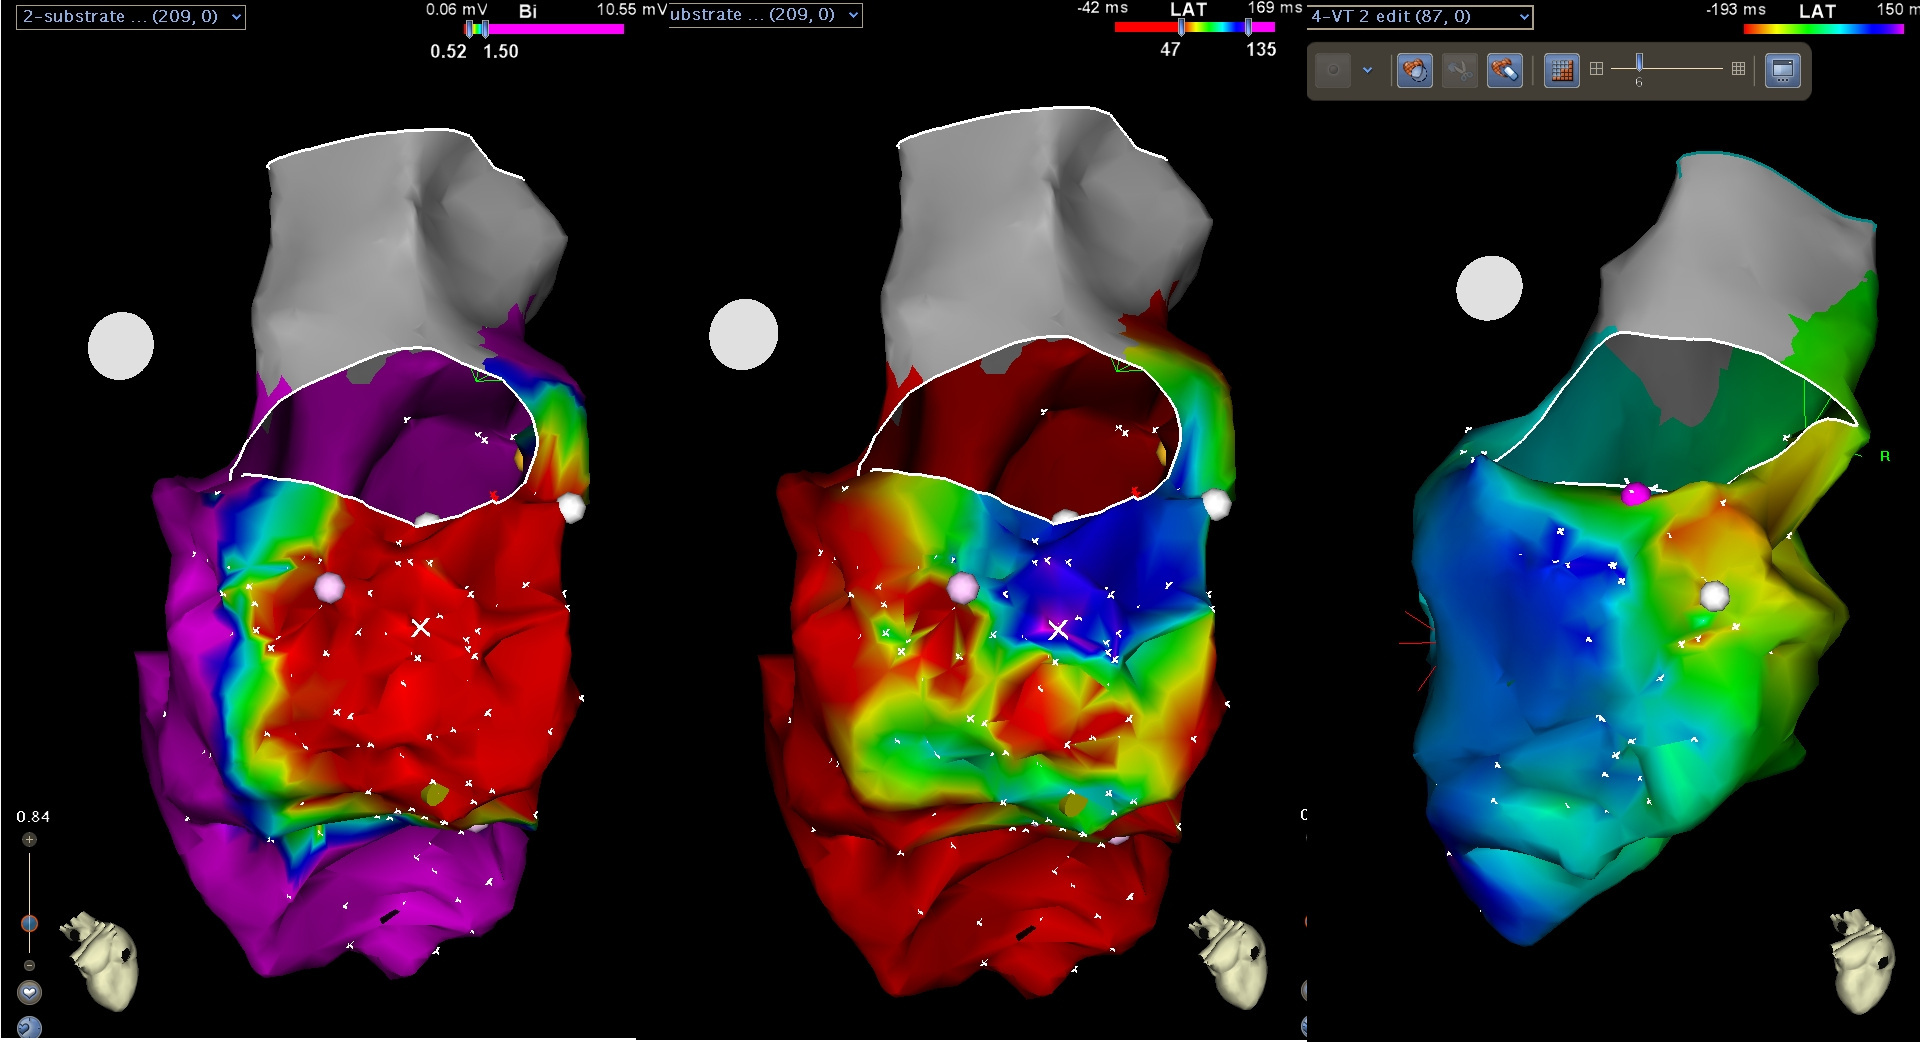Screen dimensions: 1920x1043
Task: Click the zoom out minus button
Action: [x=29, y=965]
